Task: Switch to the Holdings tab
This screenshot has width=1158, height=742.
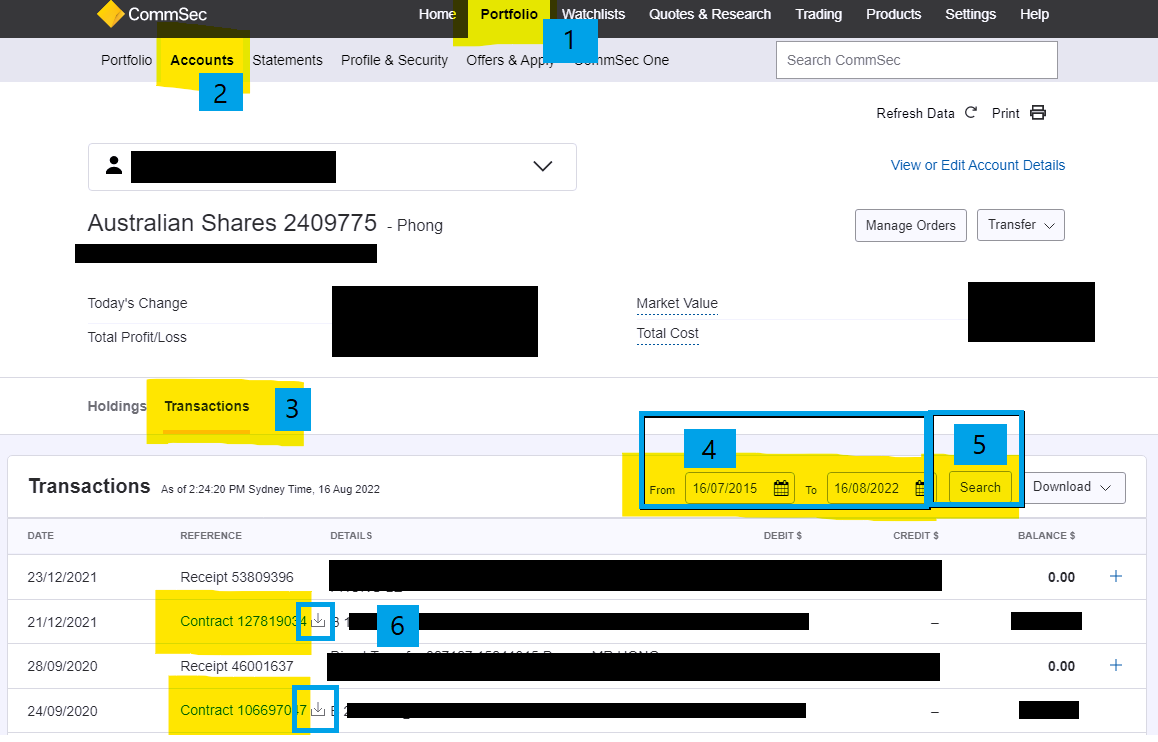Action: [117, 406]
